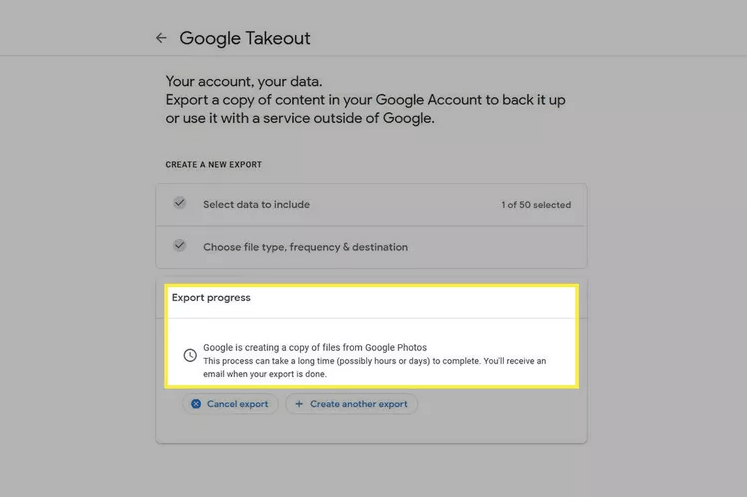Click the Google Photos copy status text
Image resolution: width=747 pixels, height=497 pixels.
click(315, 347)
